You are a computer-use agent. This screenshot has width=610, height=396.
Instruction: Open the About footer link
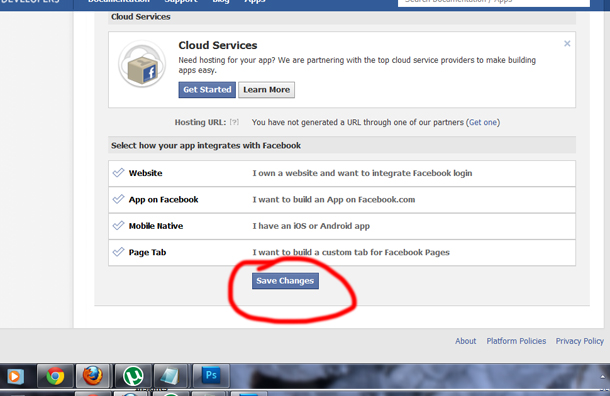pos(465,341)
